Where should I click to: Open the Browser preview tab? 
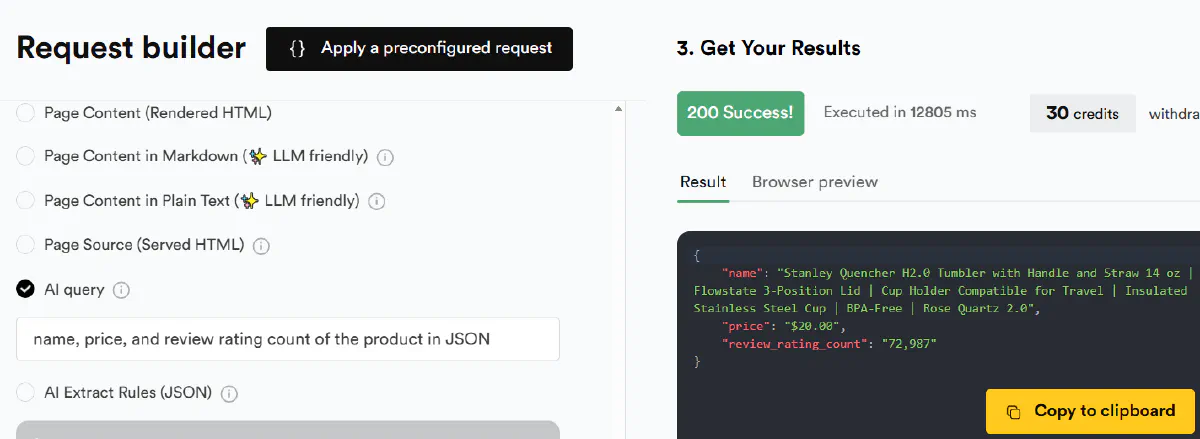[814, 182]
